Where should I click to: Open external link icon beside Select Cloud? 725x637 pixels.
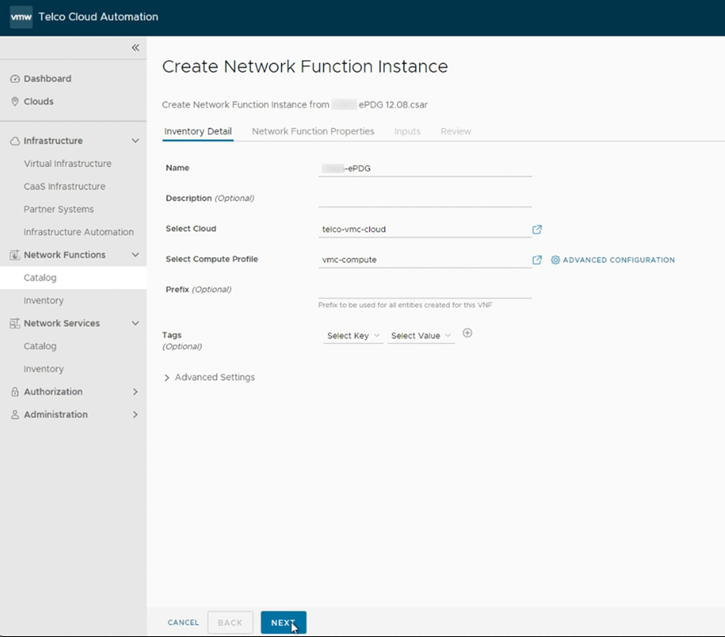[537, 229]
